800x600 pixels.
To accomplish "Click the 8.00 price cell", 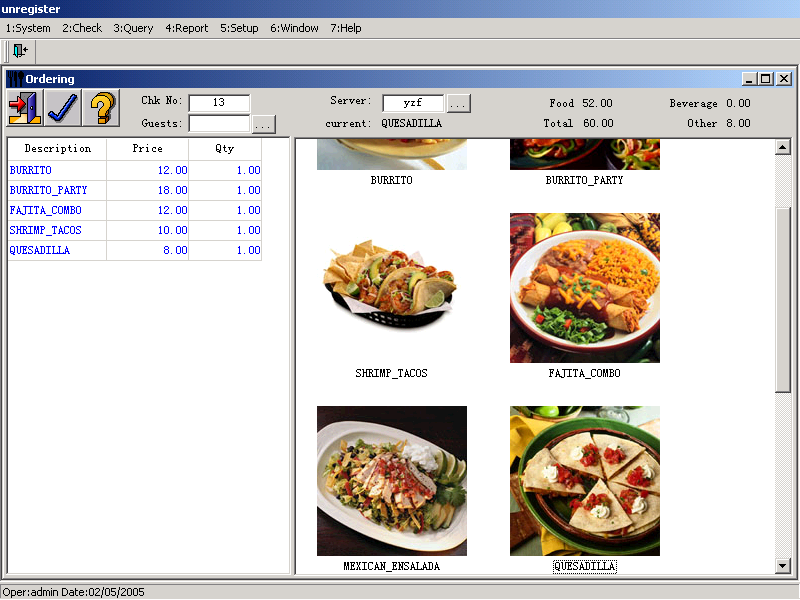I will point(147,250).
